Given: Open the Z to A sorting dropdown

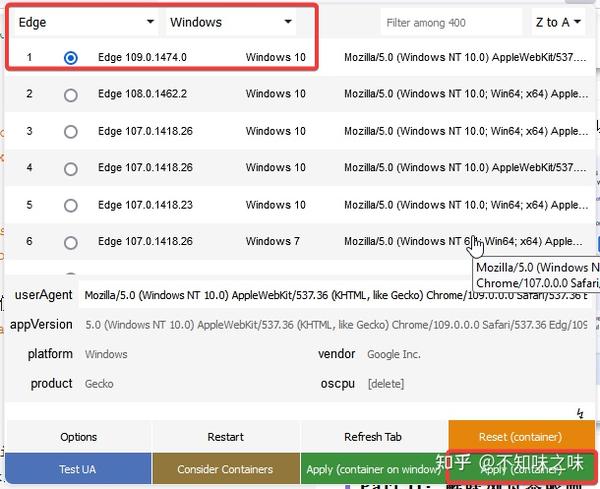Looking at the screenshot, I should (x=558, y=23).
